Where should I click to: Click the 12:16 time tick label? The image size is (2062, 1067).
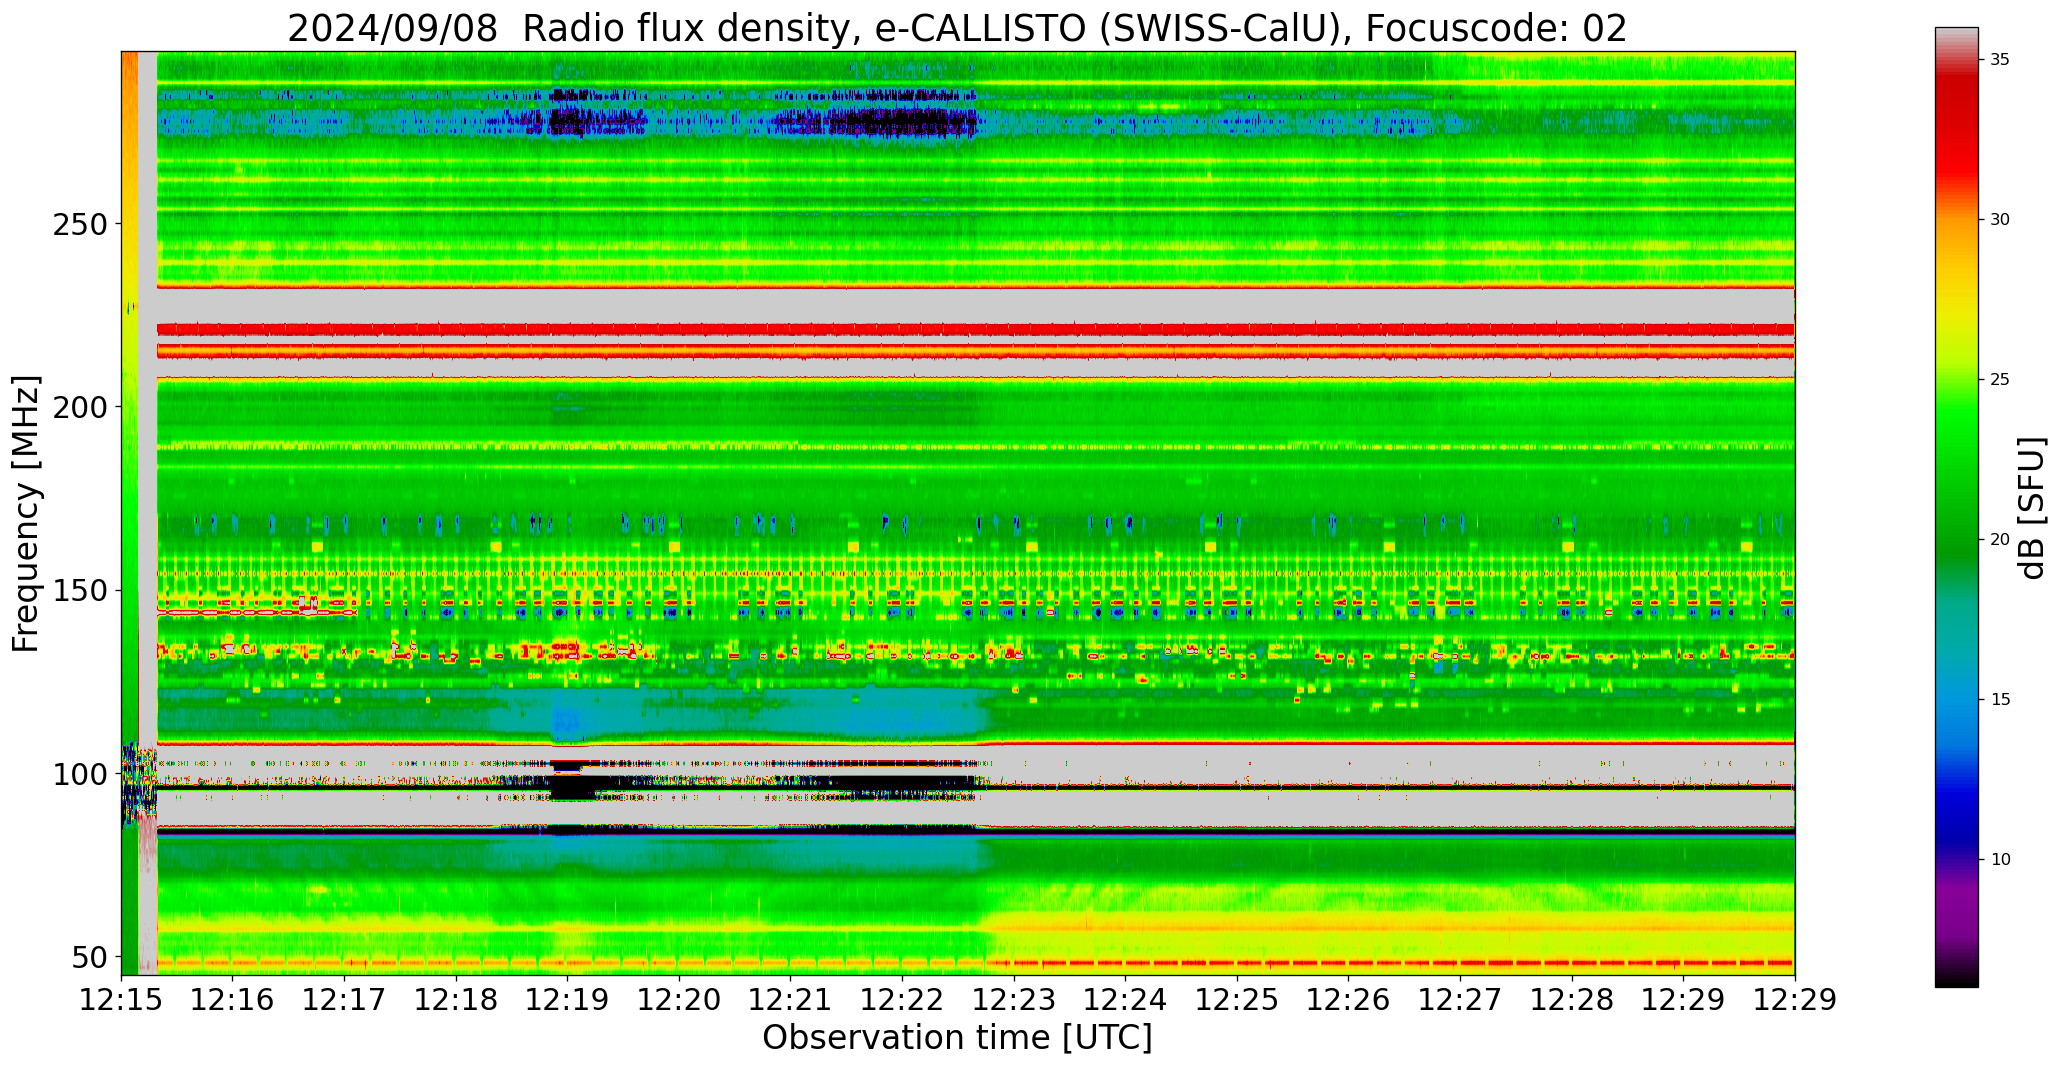[233, 1000]
